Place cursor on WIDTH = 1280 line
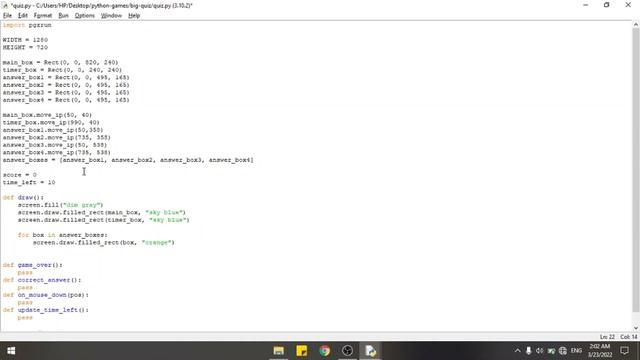 tap(25, 40)
